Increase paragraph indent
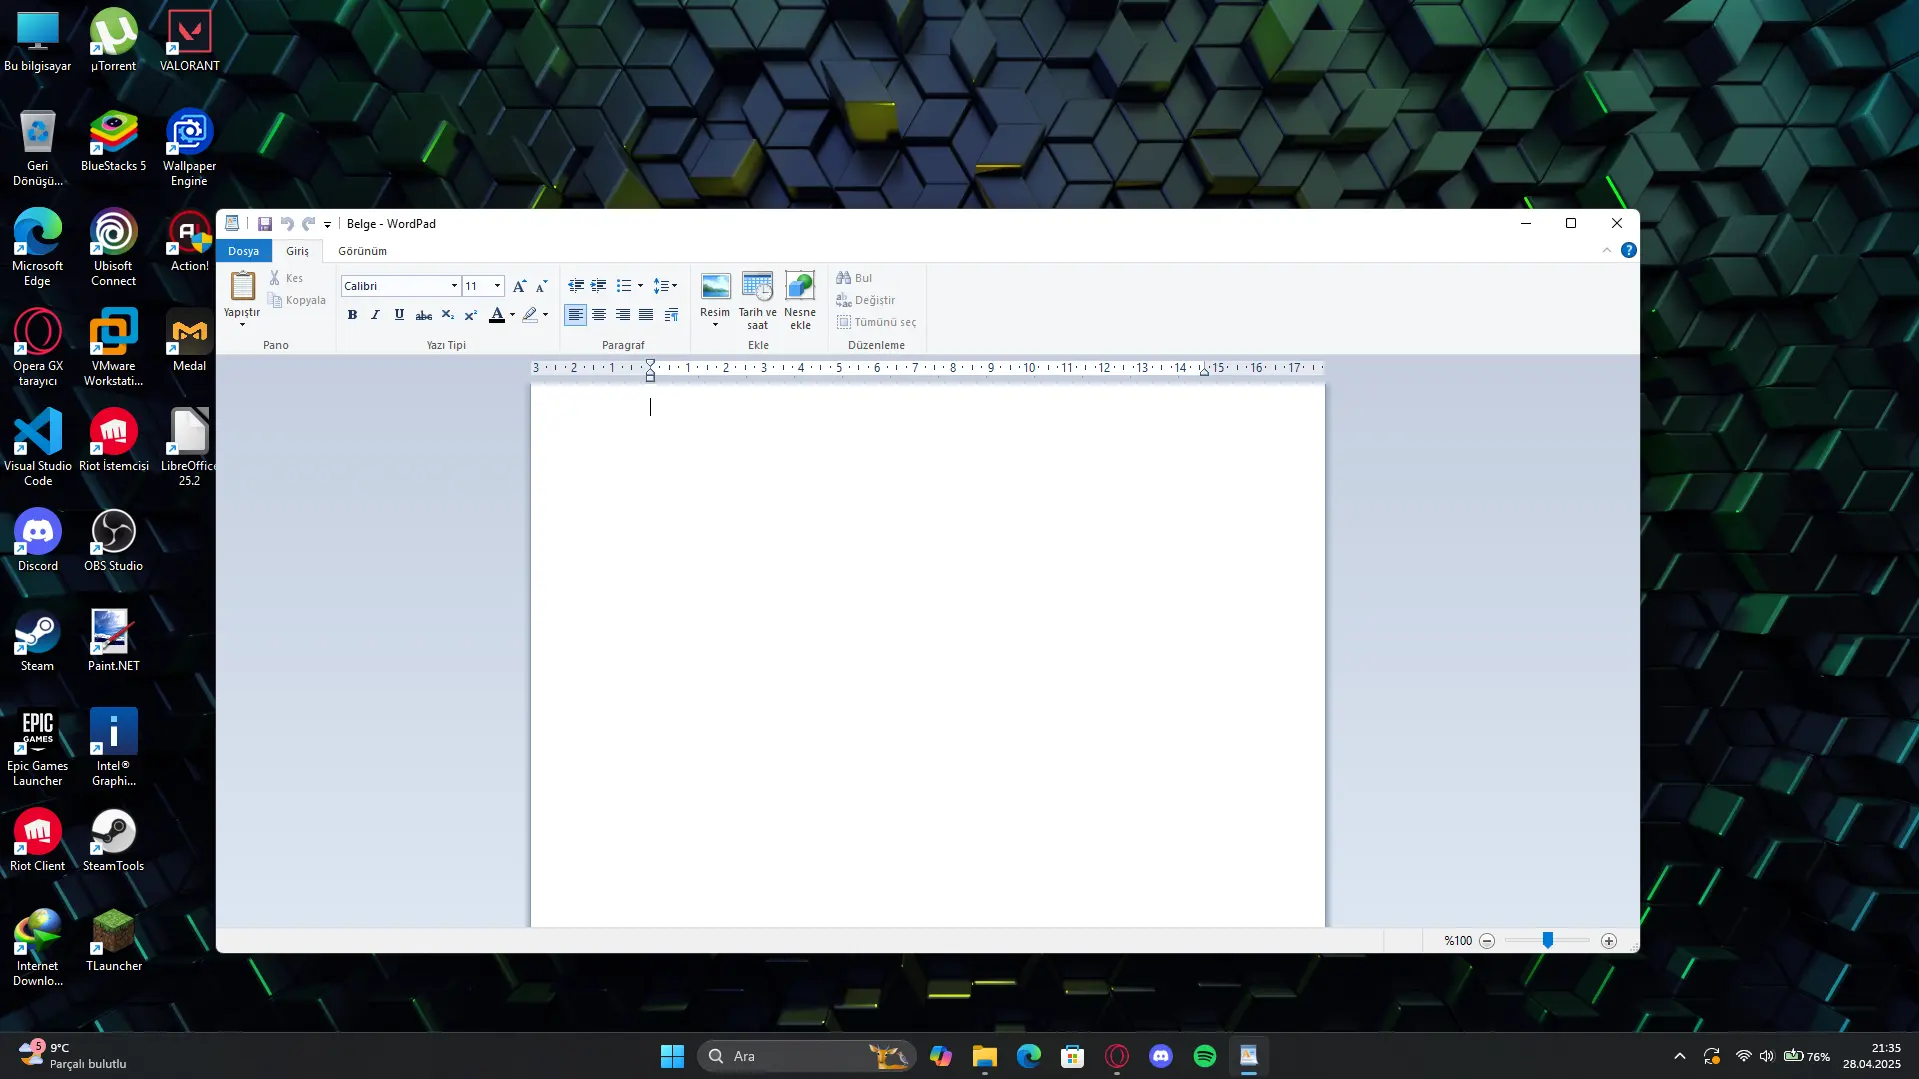This screenshot has width=1919, height=1079. 598,286
